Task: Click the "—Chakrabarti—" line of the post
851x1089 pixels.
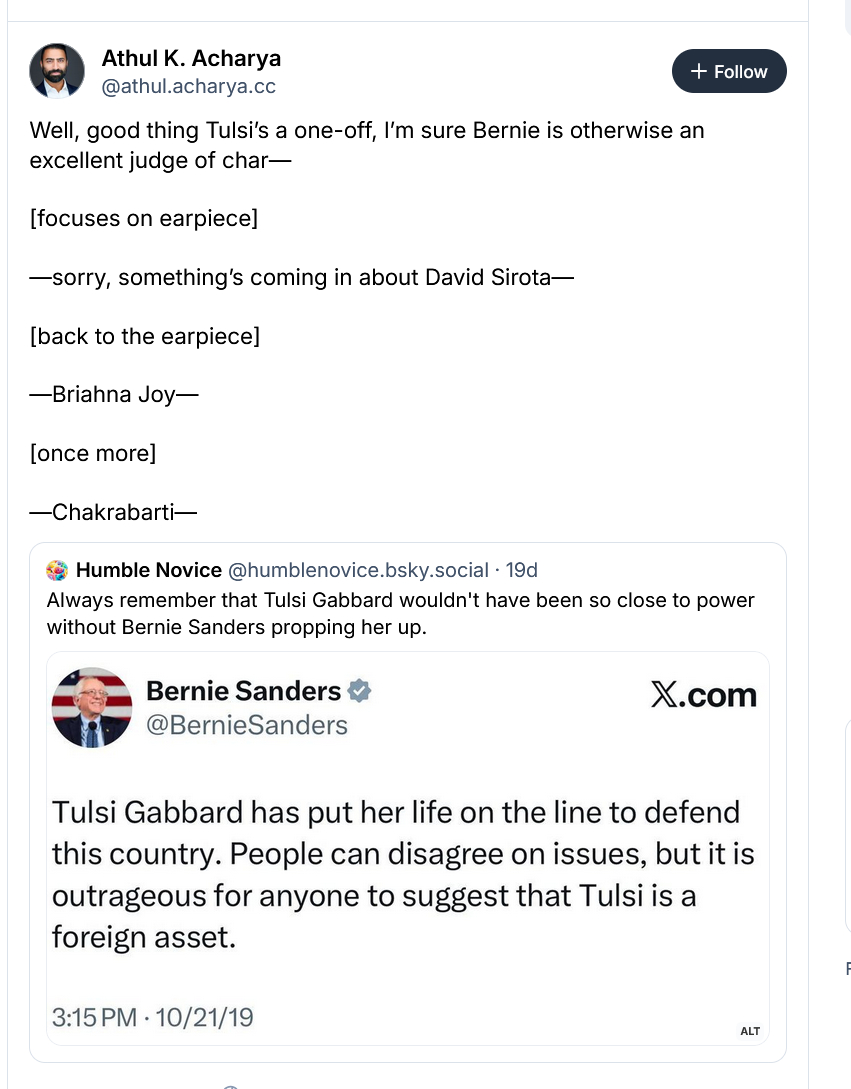Action: (113, 512)
